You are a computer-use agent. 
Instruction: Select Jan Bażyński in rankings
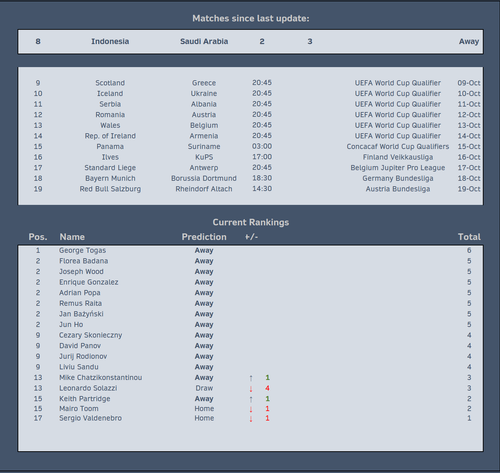click(x=81, y=314)
